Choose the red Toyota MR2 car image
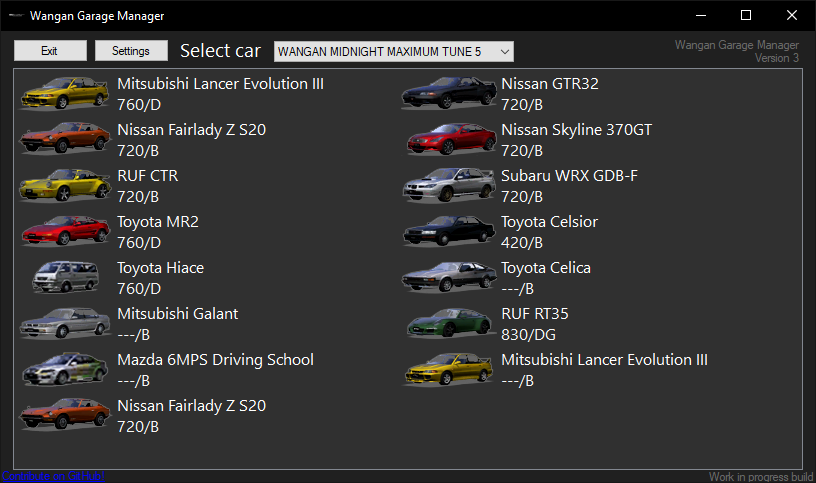 (x=66, y=231)
